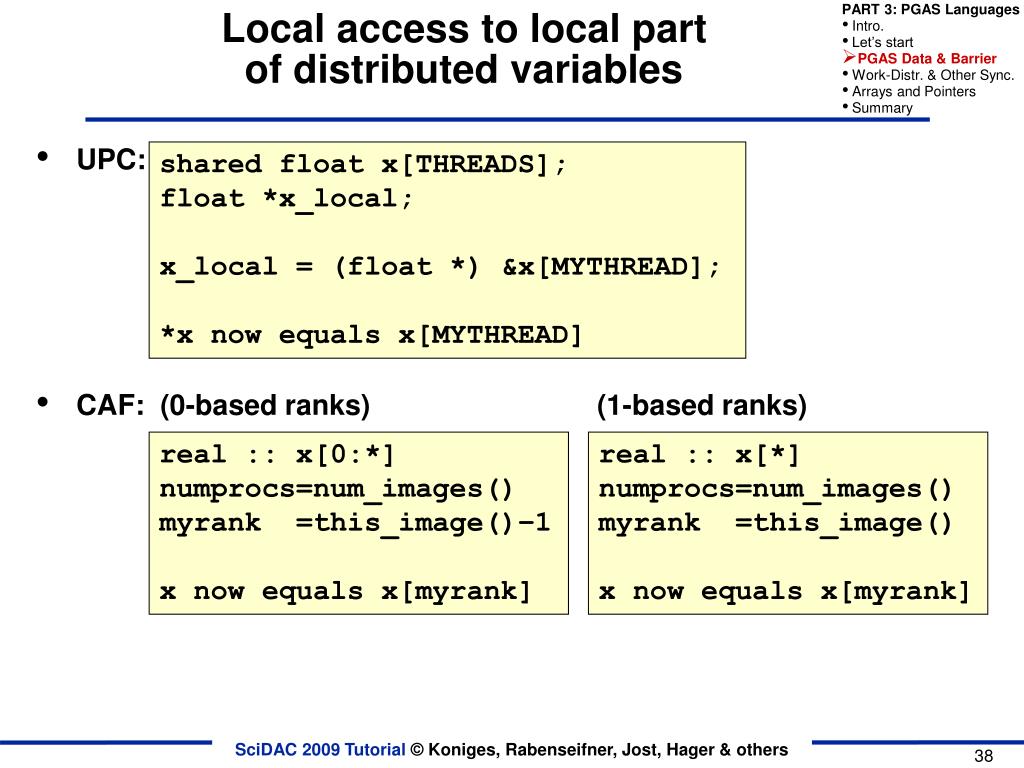1024x768 pixels.
Task: Go to the Summary outline entry
Action: [882, 108]
